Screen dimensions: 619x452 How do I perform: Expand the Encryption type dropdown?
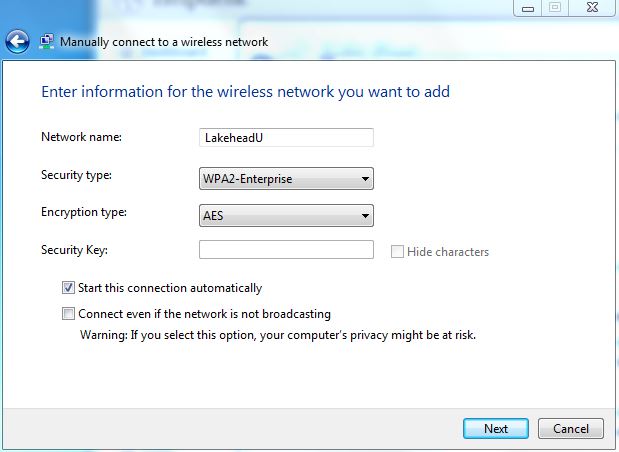tap(286, 215)
